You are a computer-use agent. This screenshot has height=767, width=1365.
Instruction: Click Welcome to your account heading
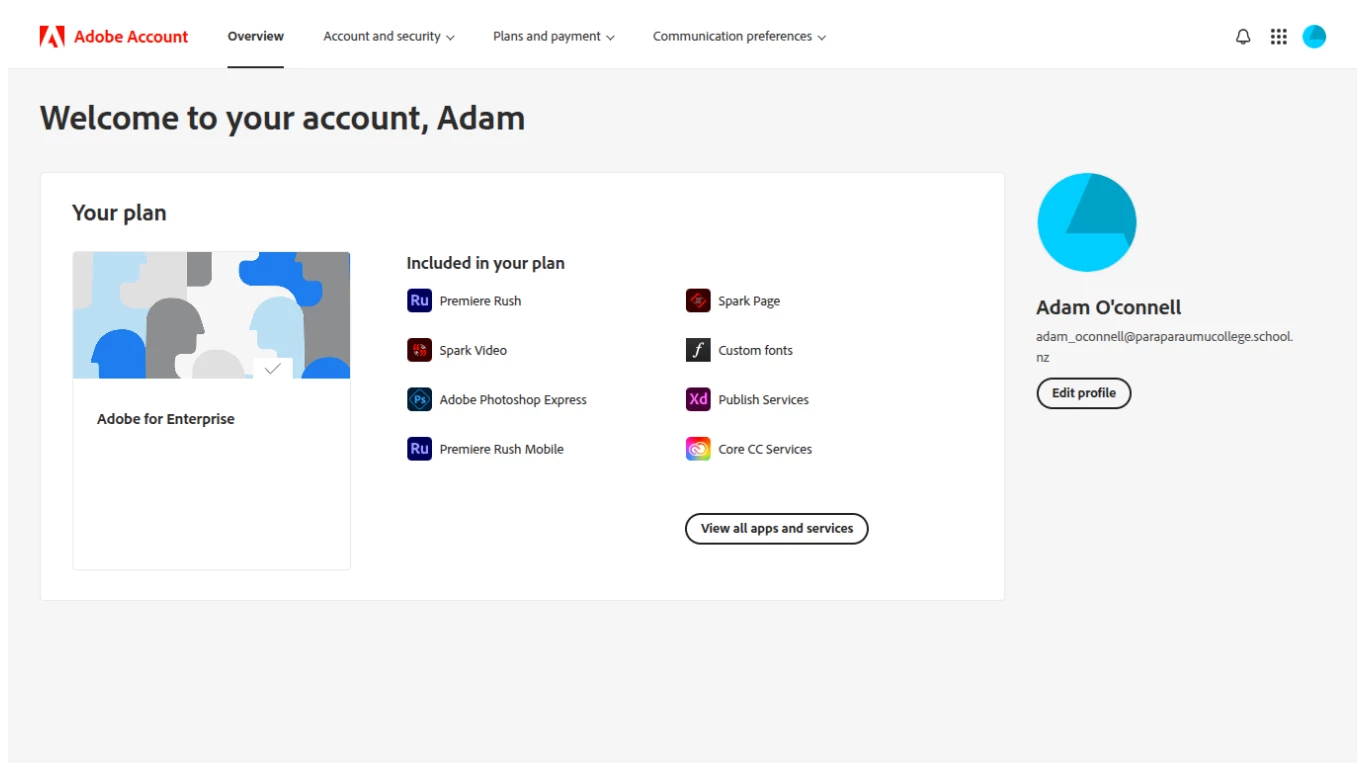pos(282,118)
